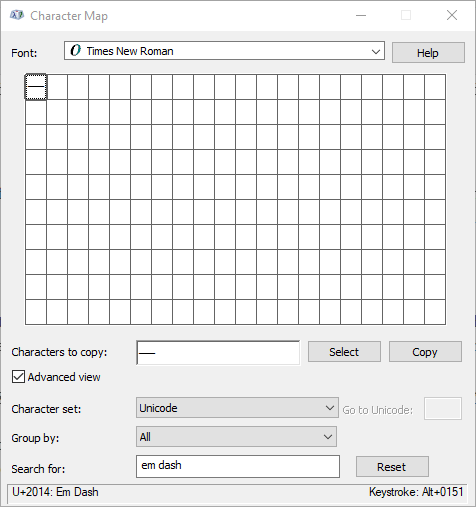The image size is (476, 507).
Task: Click the Character Map app icon in title bar
Action: click(17, 15)
